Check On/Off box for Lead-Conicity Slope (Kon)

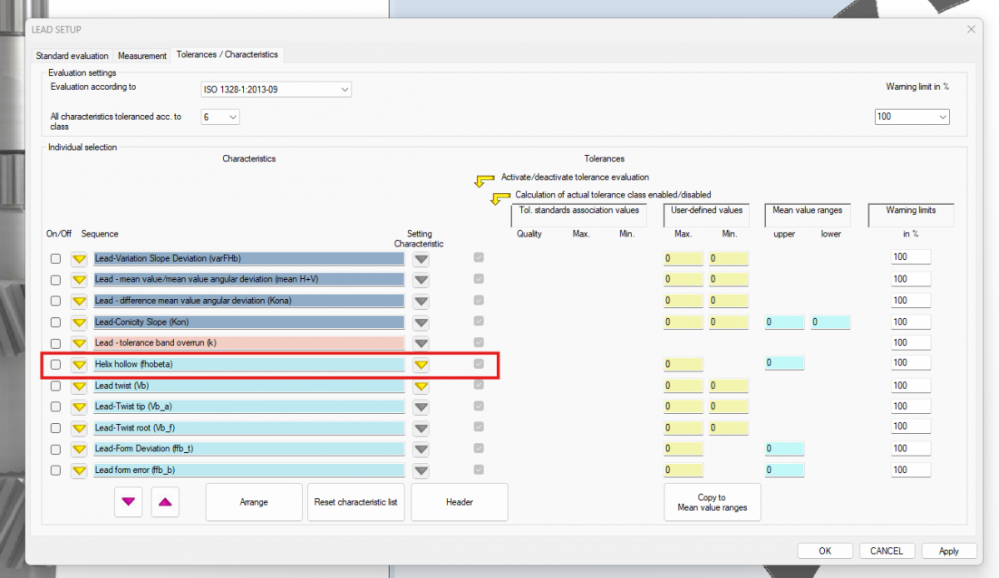tap(56, 322)
